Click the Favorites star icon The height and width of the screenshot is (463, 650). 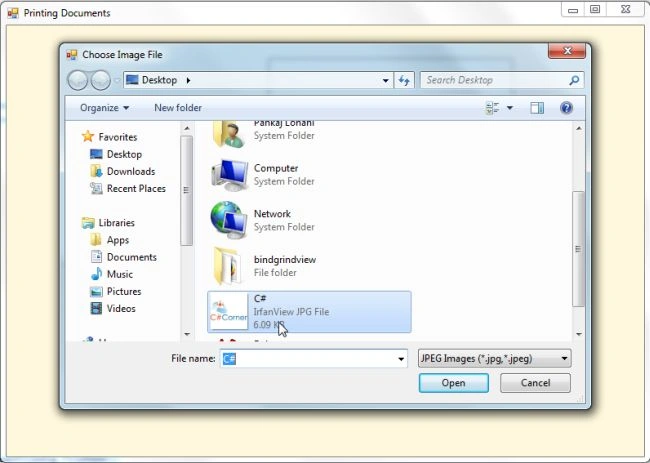(88, 136)
